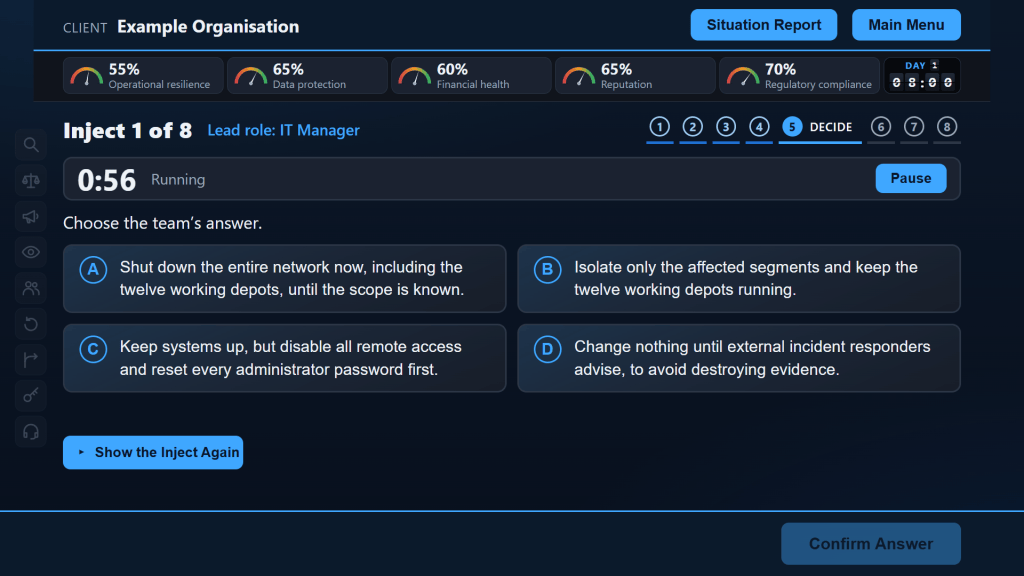Click the 0:56 countdown timer
Image resolution: width=1024 pixels, height=576 pixels.
pyautogui.click(x=106, y=180)
